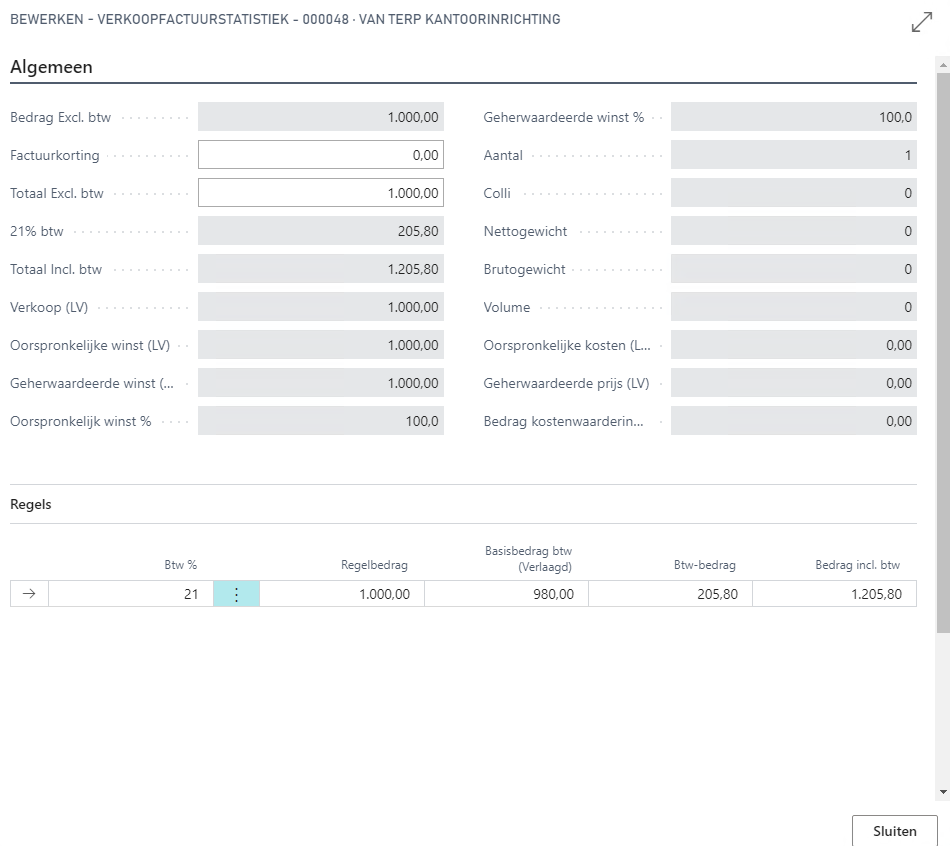
Task: Edit the Factuurkorting input field
Action: (320, 155)
